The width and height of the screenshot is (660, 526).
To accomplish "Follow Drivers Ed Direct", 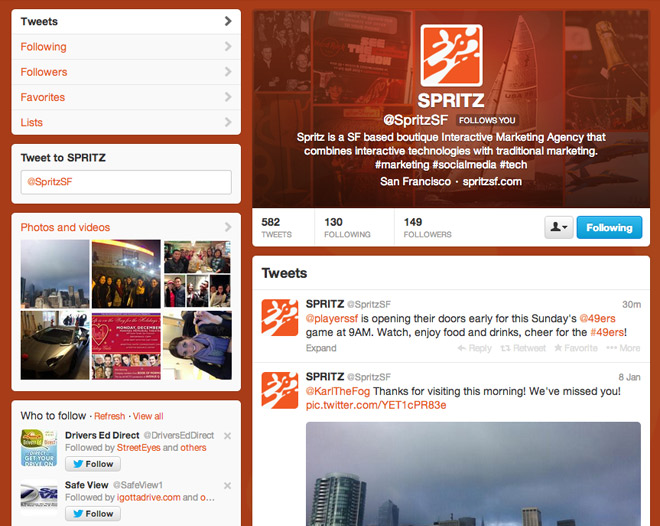I will [x=93, y=464].
